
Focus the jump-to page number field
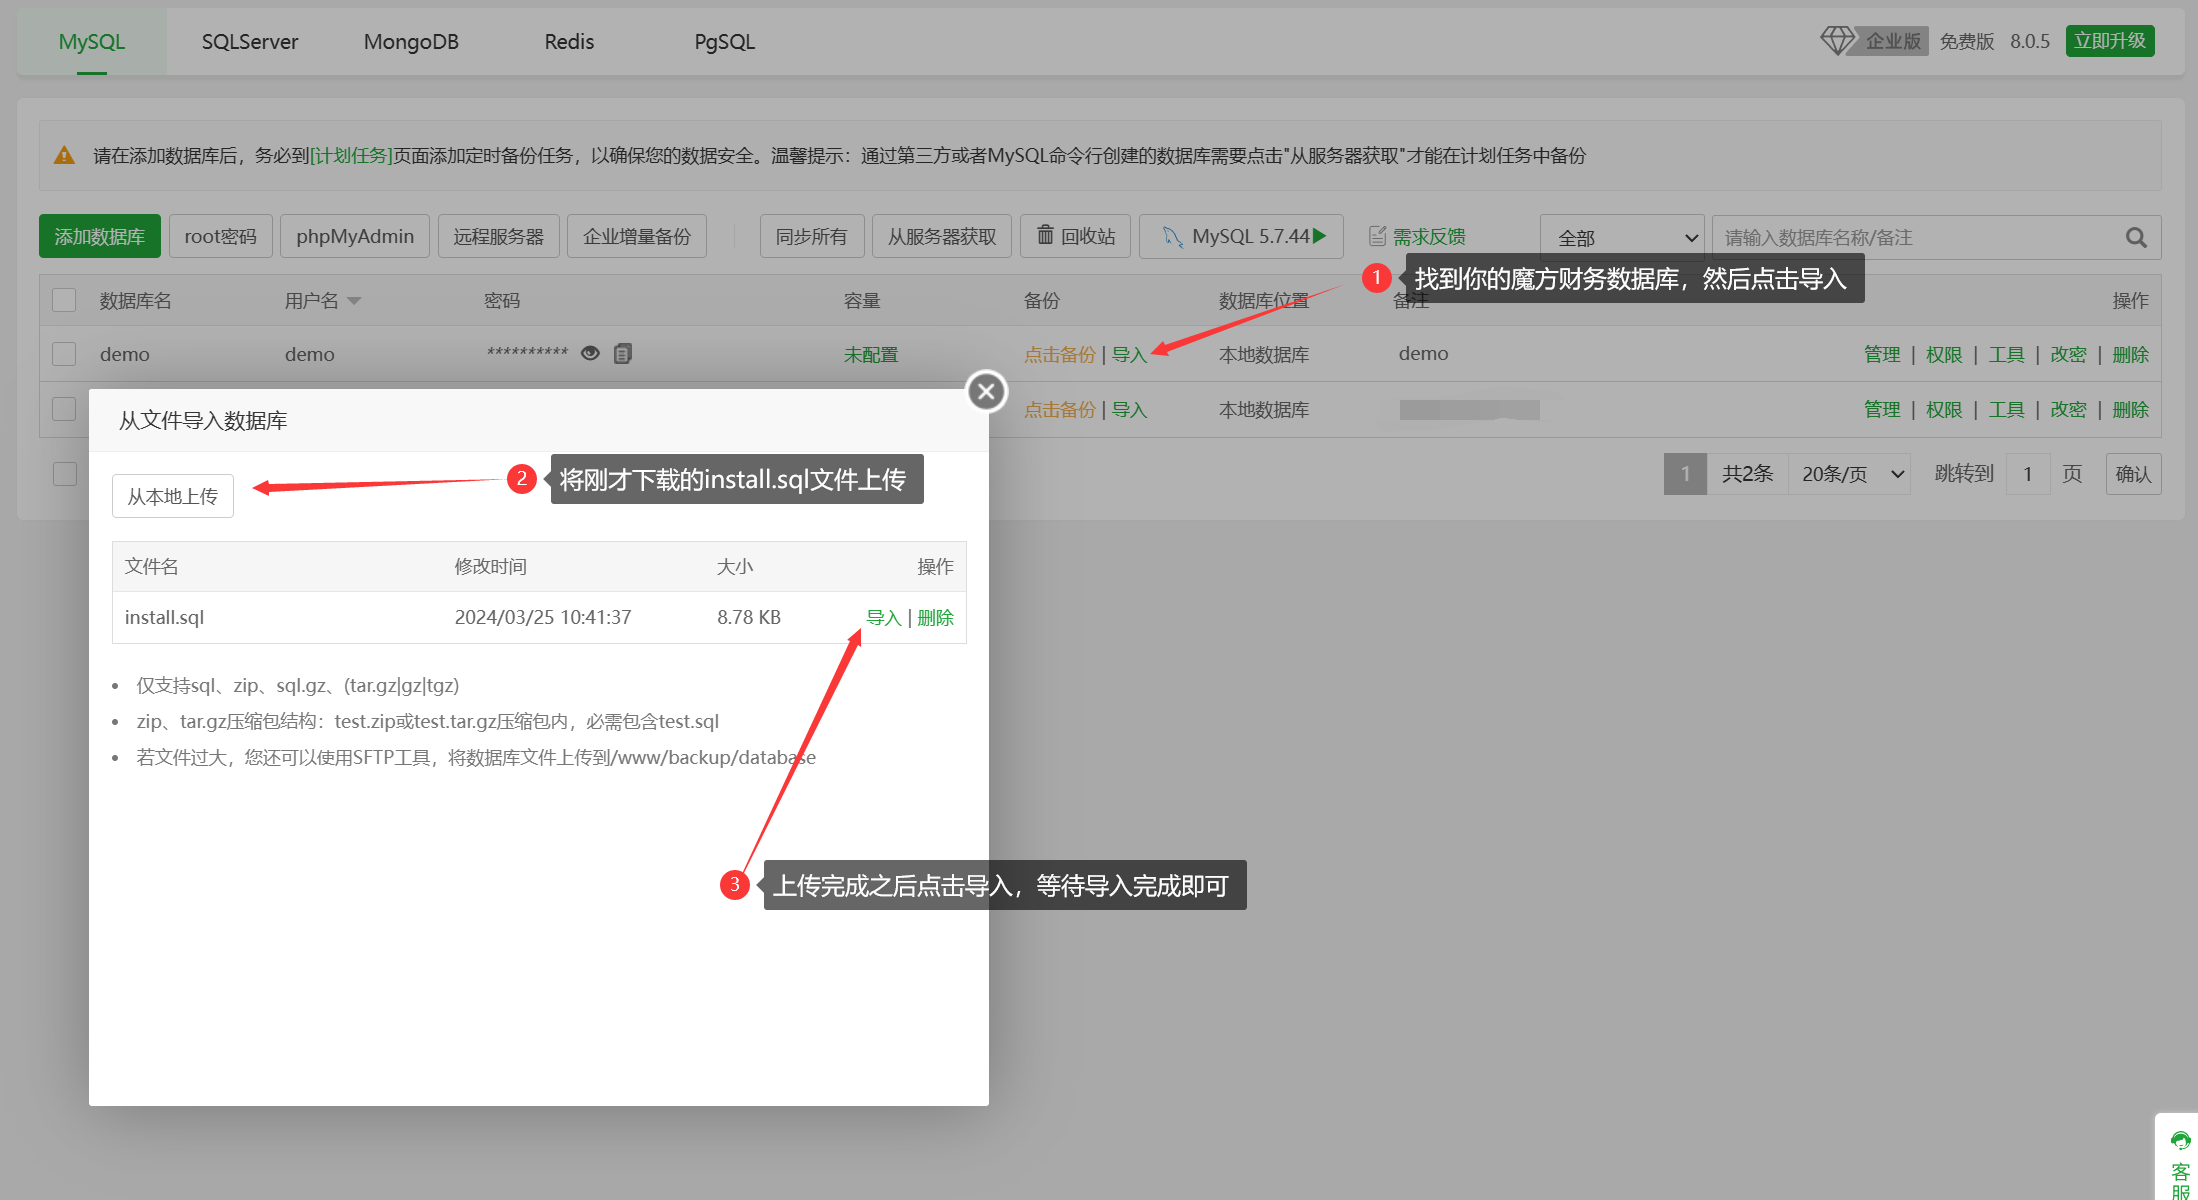(x=2028, y=474)
